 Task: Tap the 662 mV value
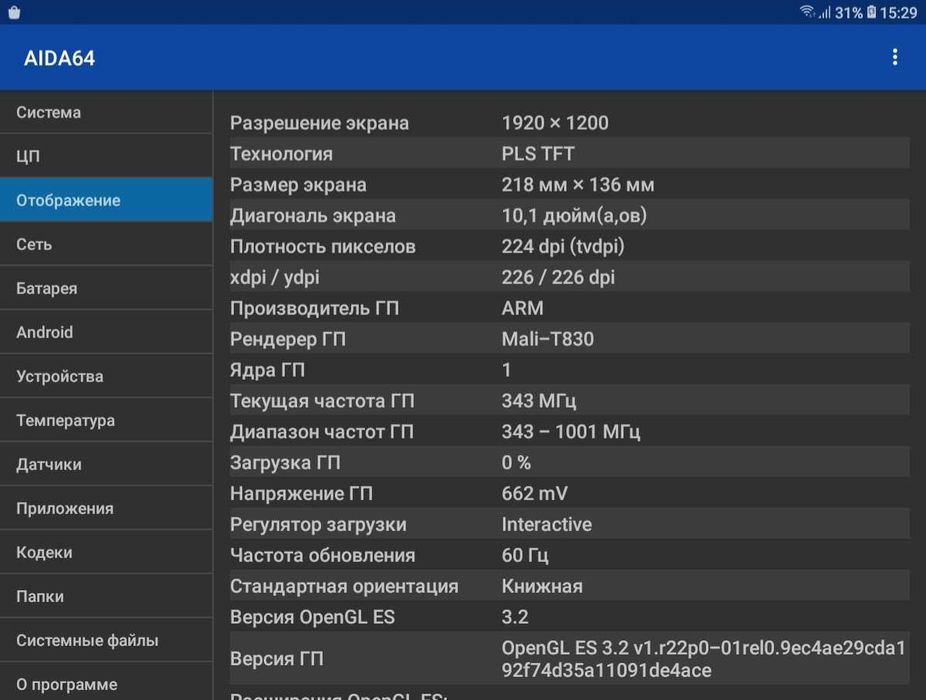pyautogui.click(x=534, y=493)
